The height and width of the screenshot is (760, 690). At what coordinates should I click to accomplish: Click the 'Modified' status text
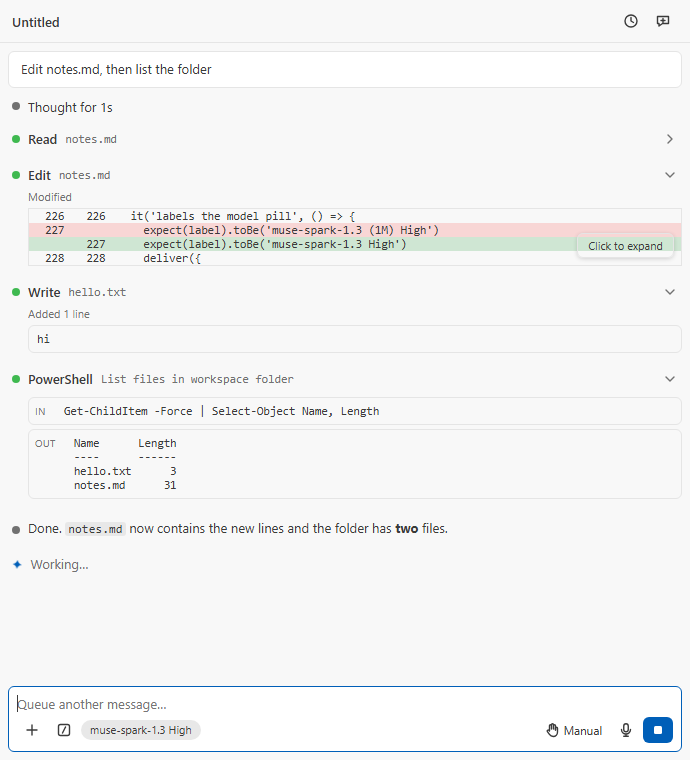(x=50, y=197)
